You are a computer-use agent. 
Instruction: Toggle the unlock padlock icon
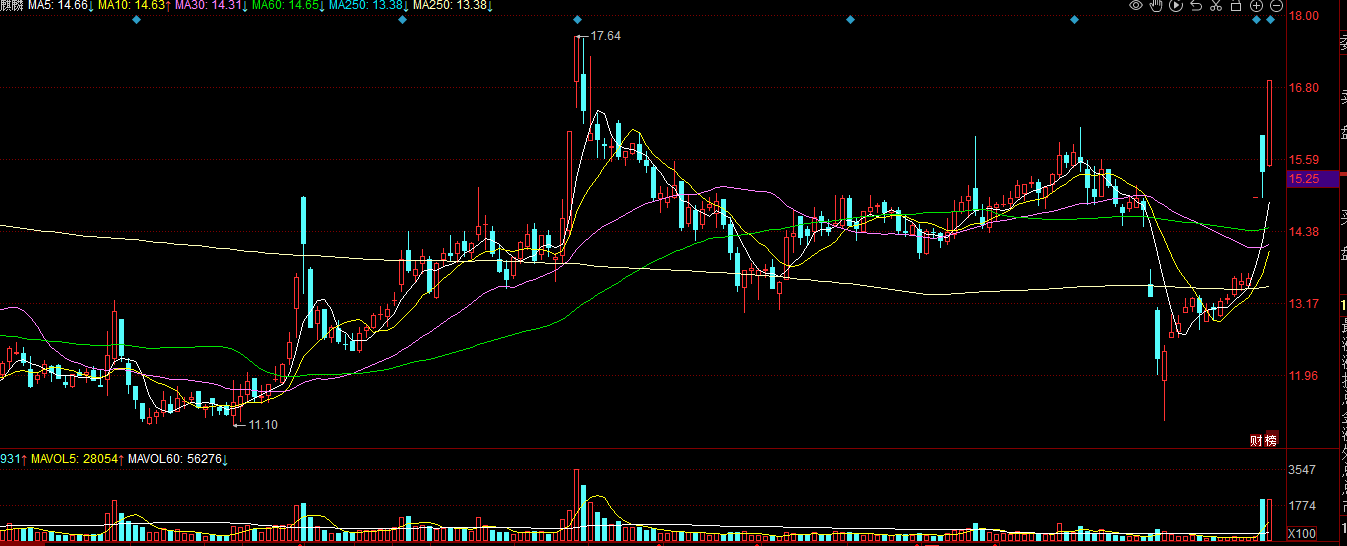pos(1236,6)
